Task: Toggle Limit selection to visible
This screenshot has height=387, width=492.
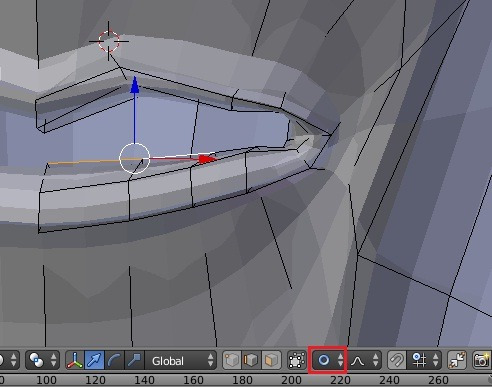Action: tap(296, 360)
